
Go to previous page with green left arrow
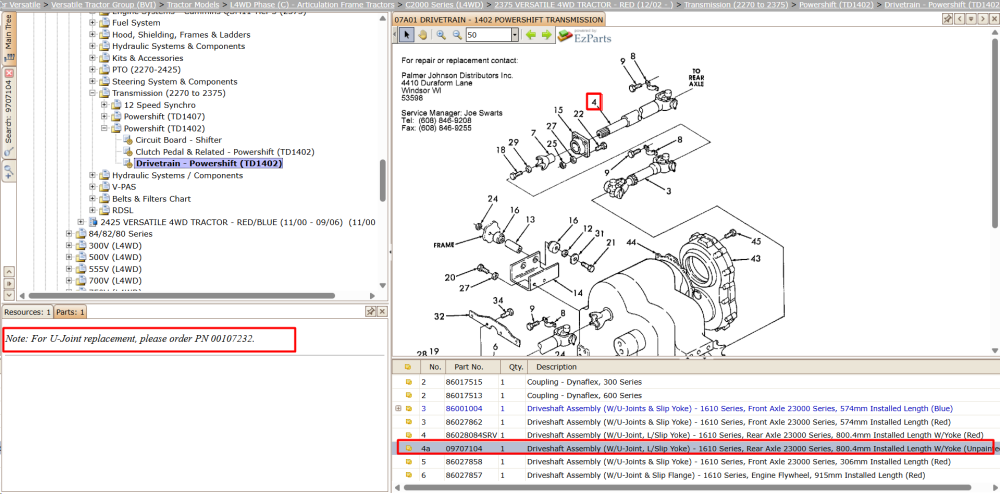point(531,35)
